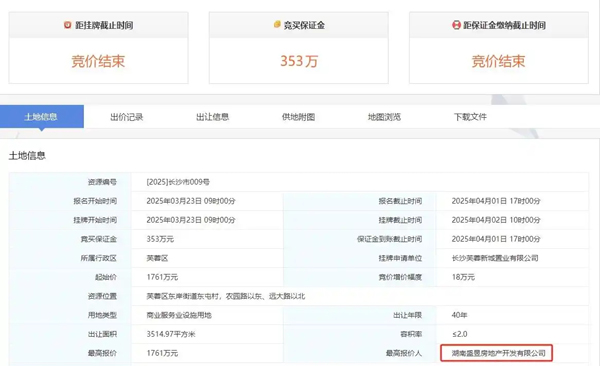Viewport: 600px width, 366px height.
Task: Click the 资源位置 address value
Action: tap(226, 296)
